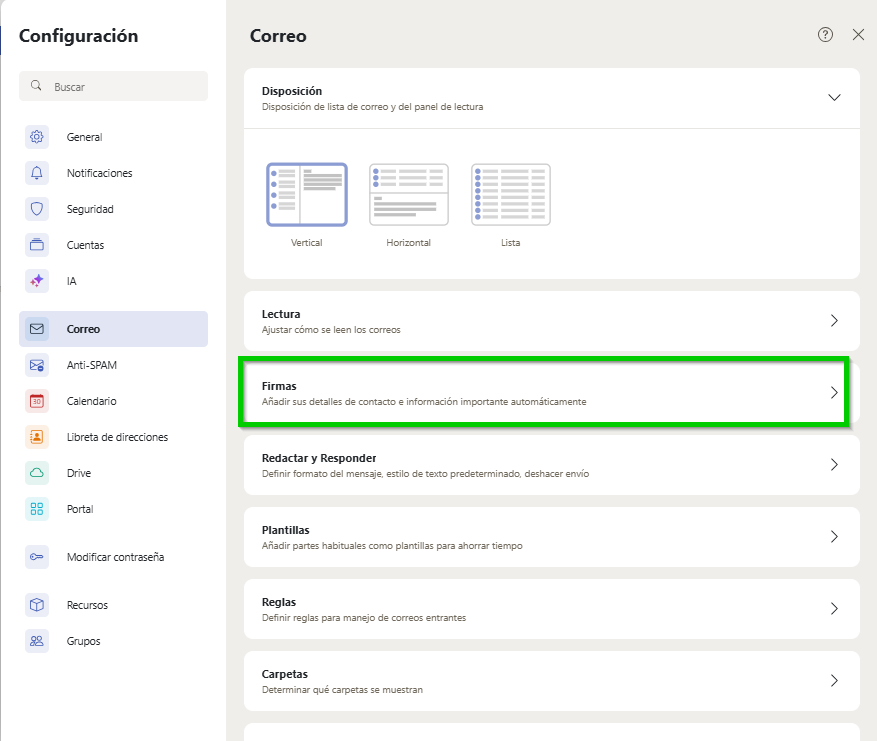Open Redactar y Responder settings
The image size is (877, 741).
click(551, 465)
